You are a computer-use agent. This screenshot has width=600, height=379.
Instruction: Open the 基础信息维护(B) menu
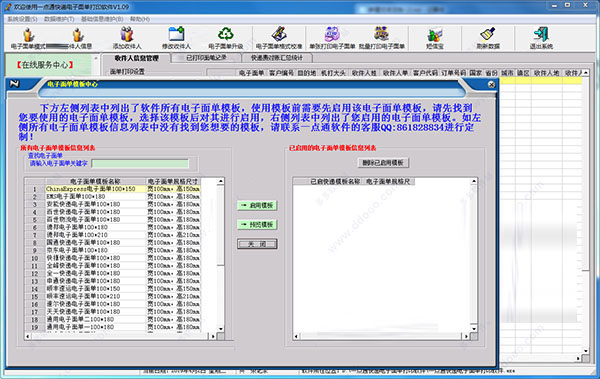coord(102,19)
